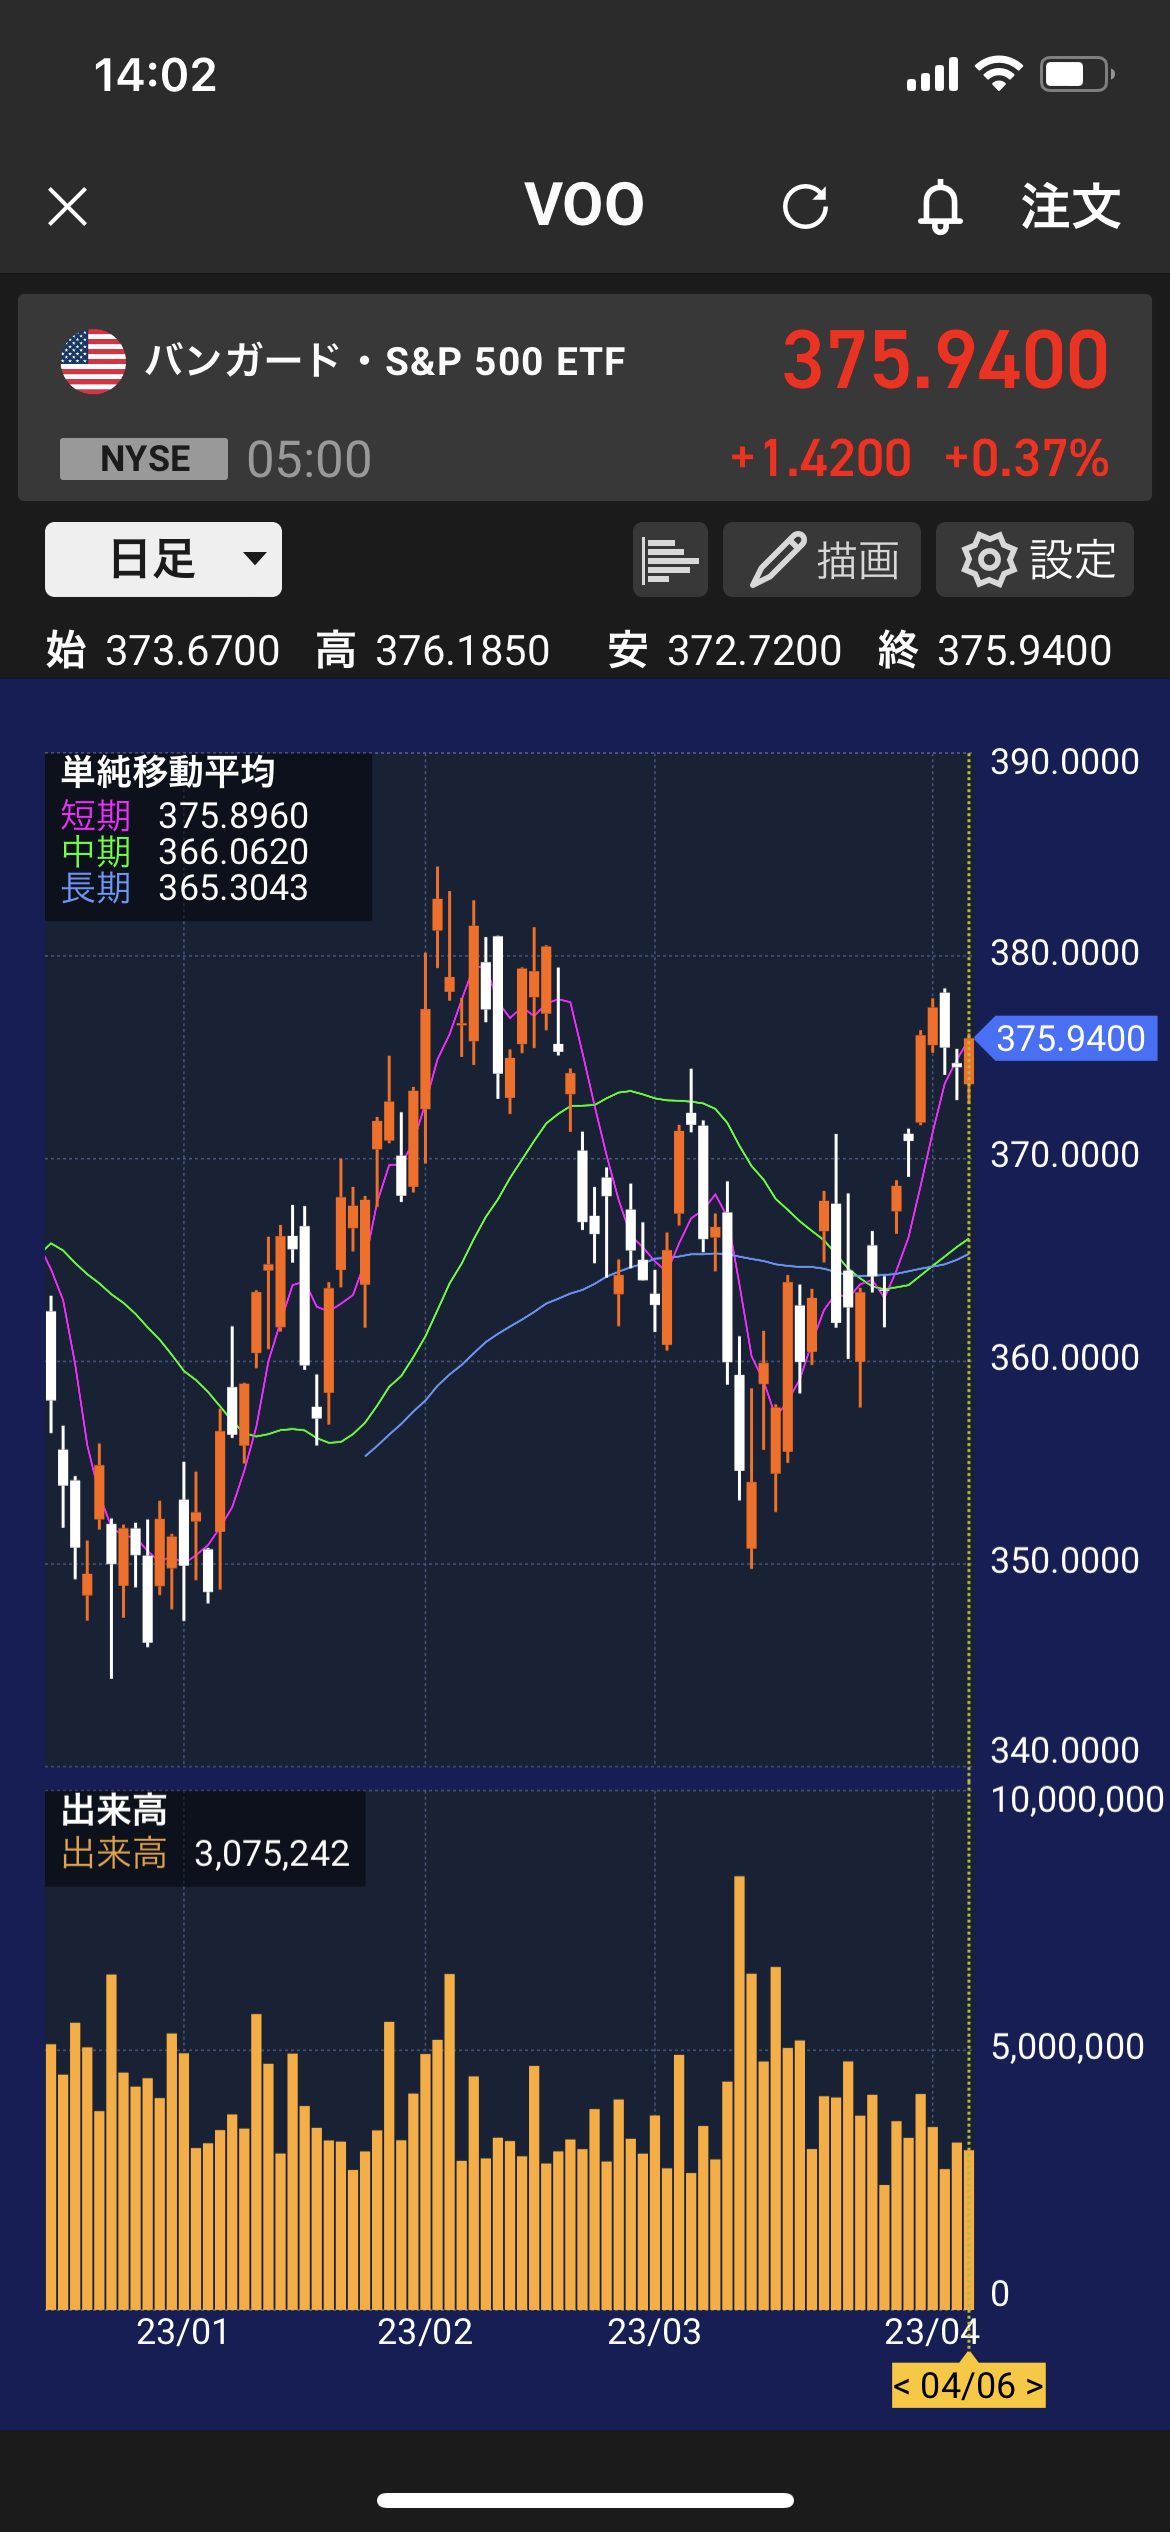Open the 描画 drawing tool
The height and width of the screenshot is (2532, 1170).
coord(821,560)
